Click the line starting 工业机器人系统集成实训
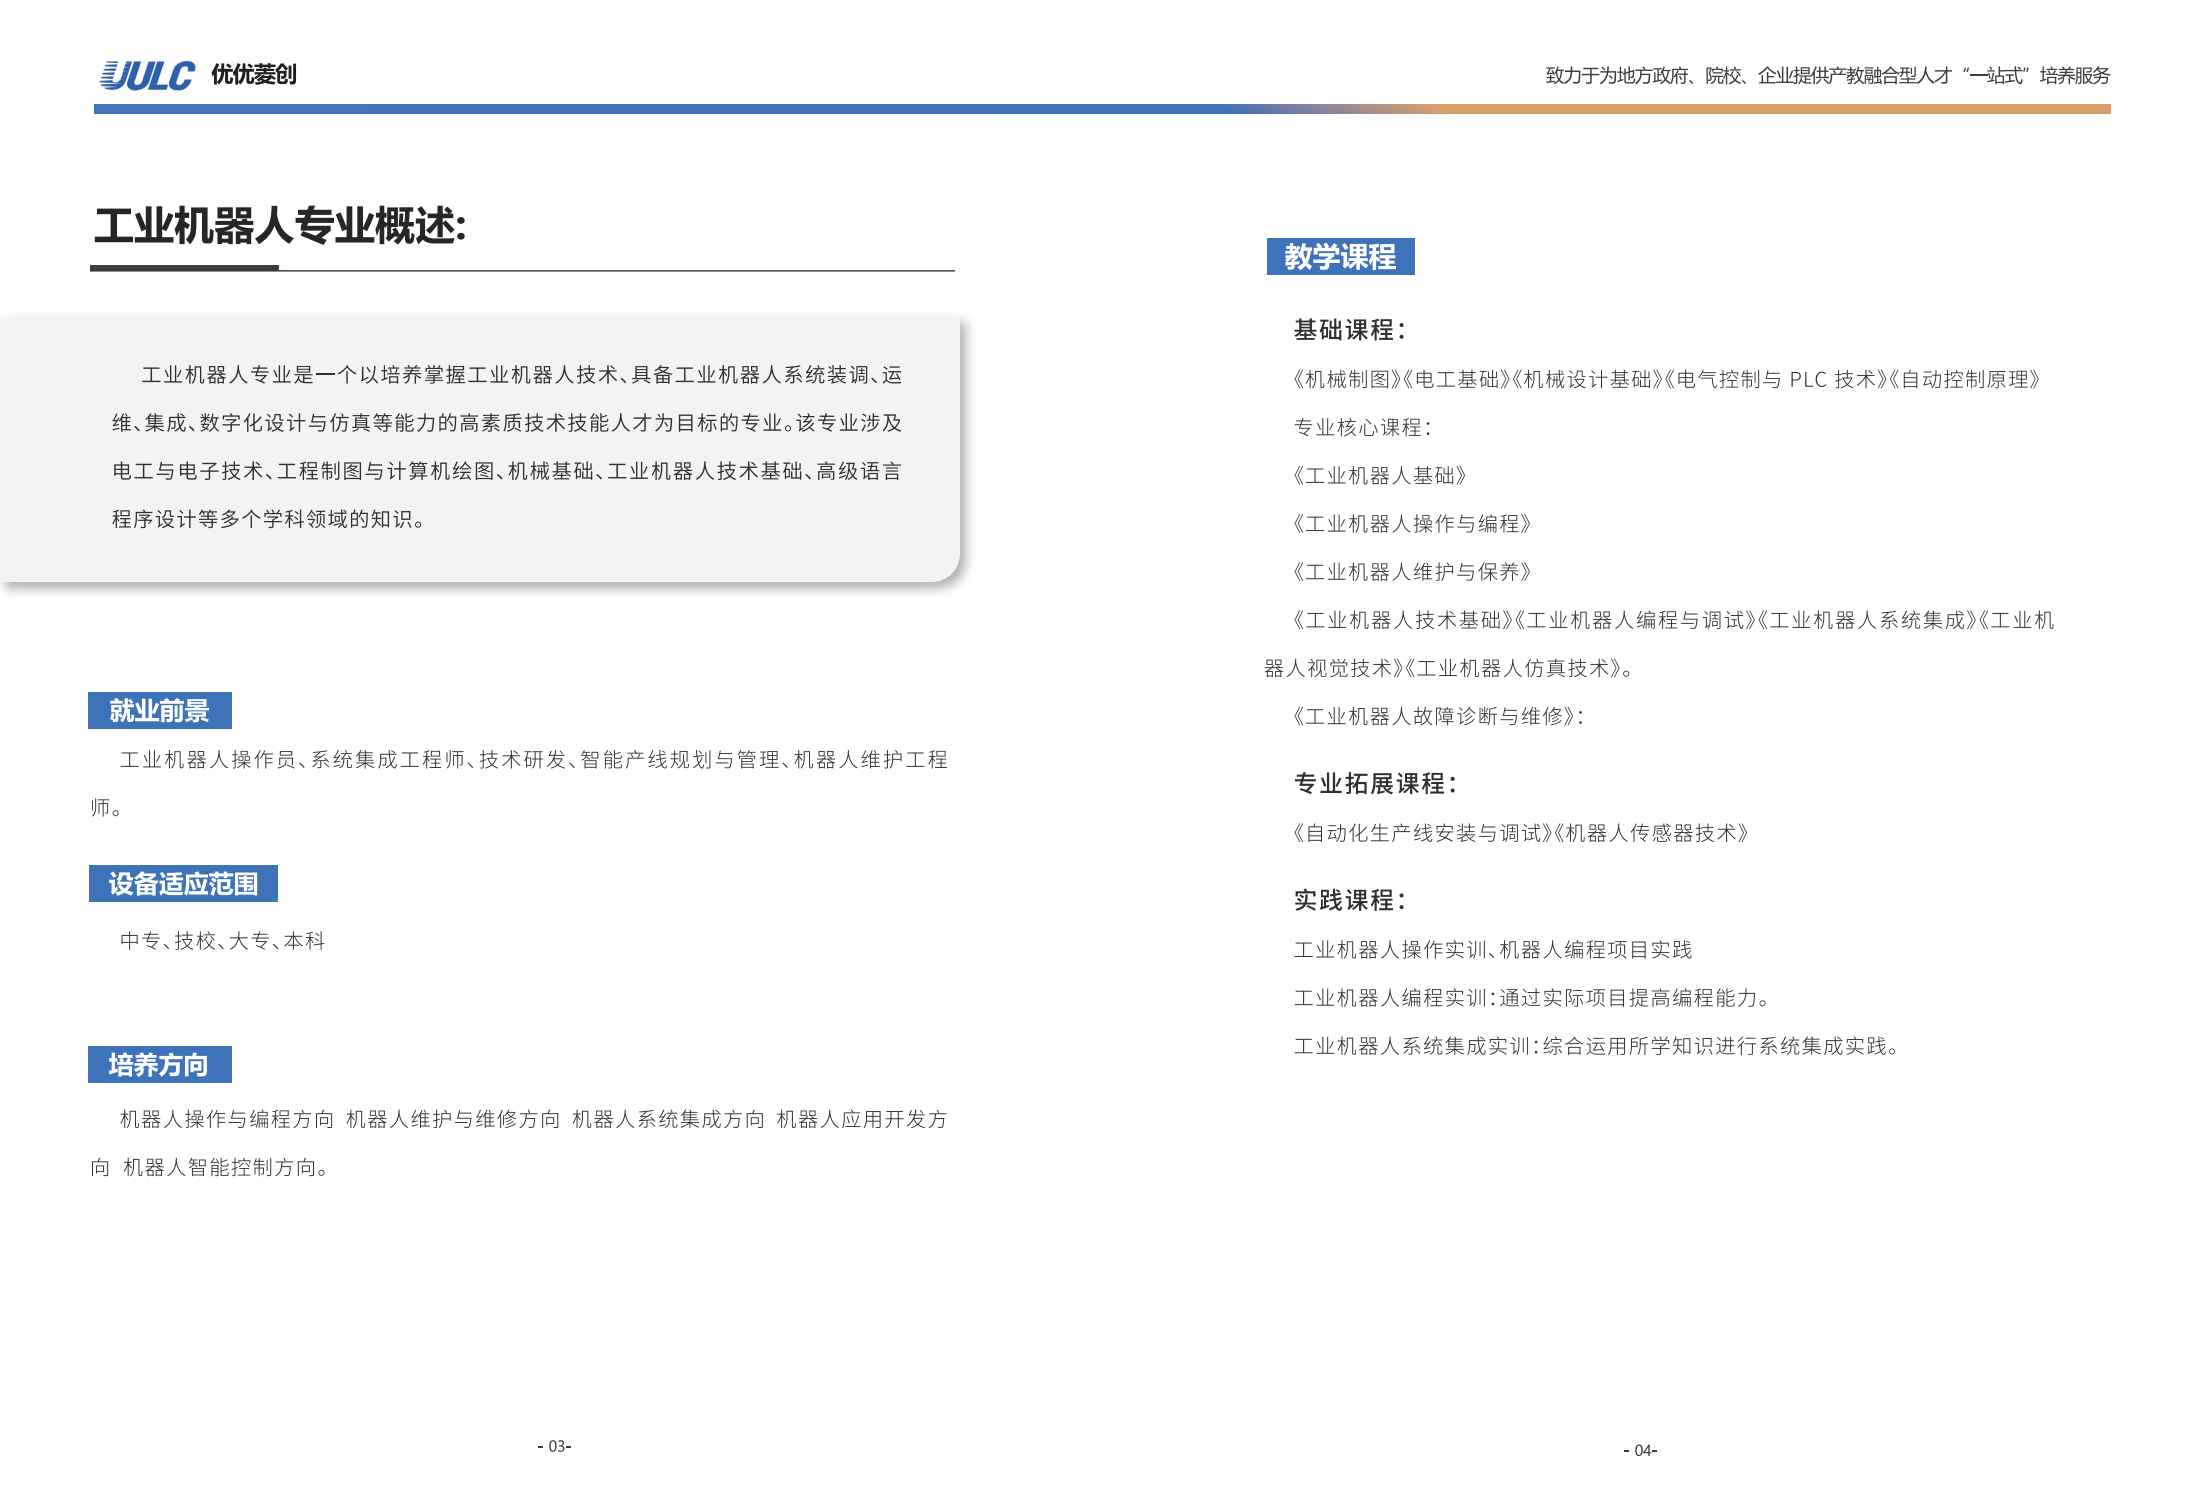 pos(1598,1046)
